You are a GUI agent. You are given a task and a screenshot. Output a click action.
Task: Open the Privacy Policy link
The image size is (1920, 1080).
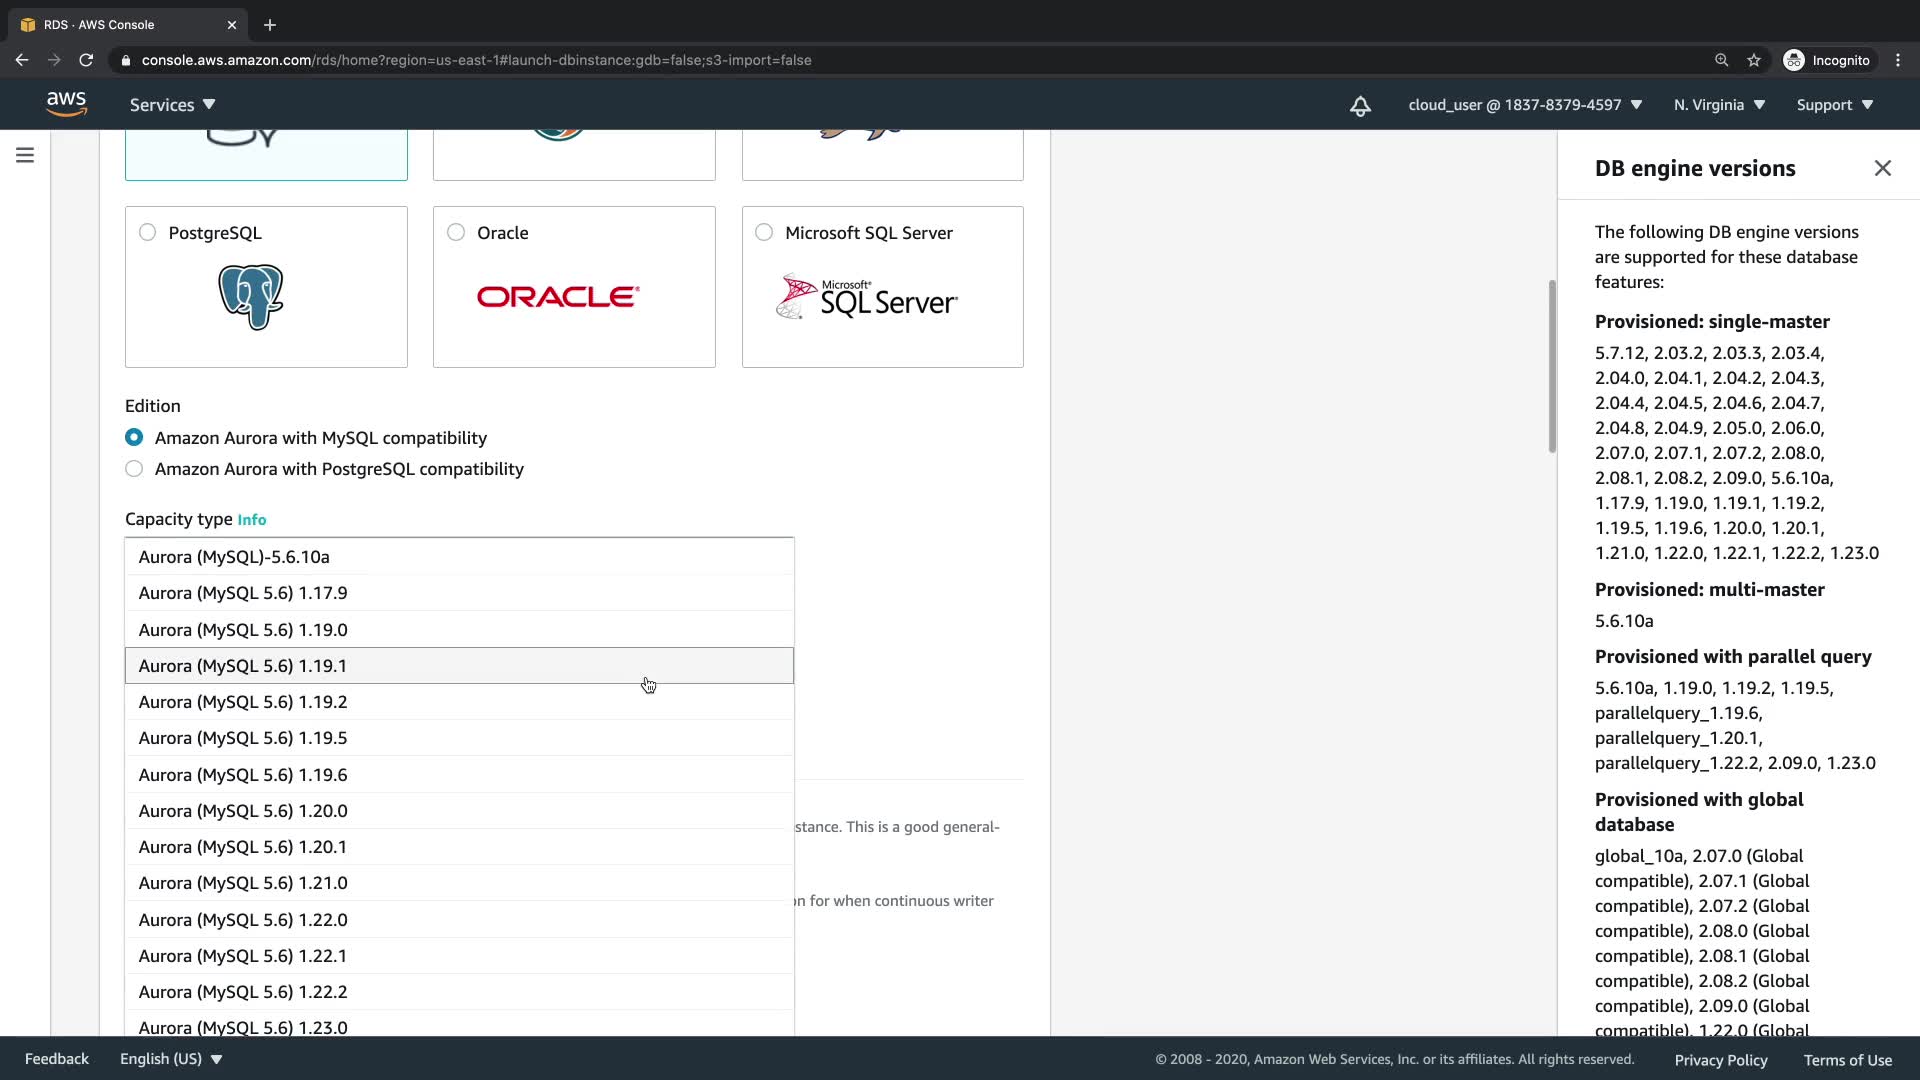coord(1720,1060)
